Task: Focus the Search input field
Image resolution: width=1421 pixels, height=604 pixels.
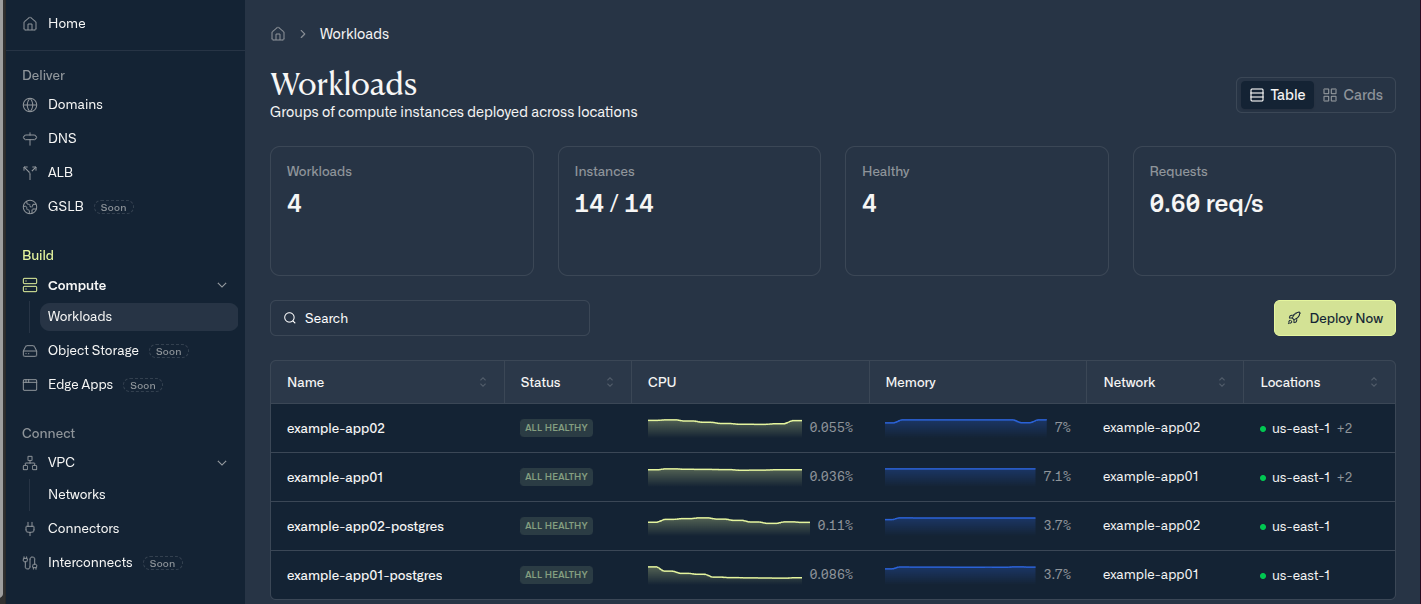Action: pos(430,318)
